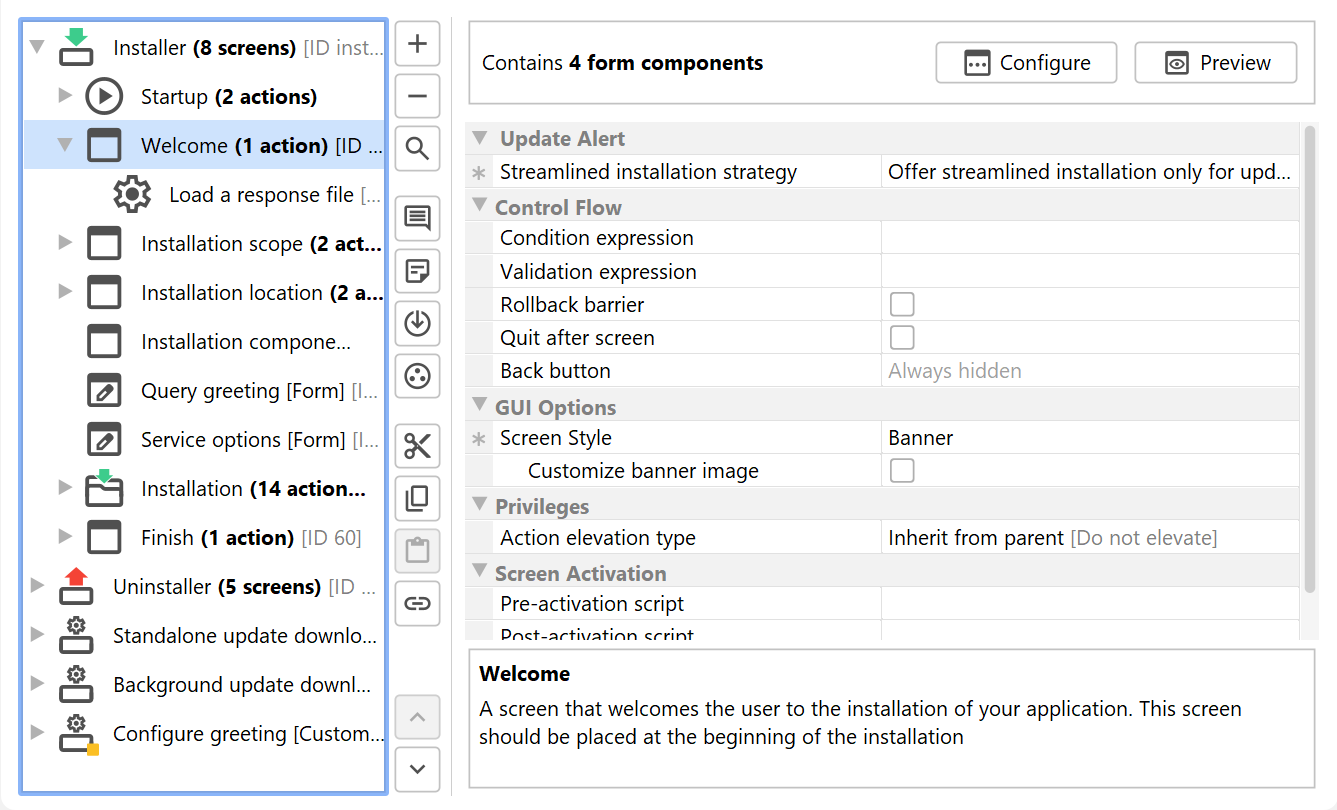Image resolution: width=1337 pixels, height=810 pixels.
Task: Click the Preview button
Action: pos(1216,63)
